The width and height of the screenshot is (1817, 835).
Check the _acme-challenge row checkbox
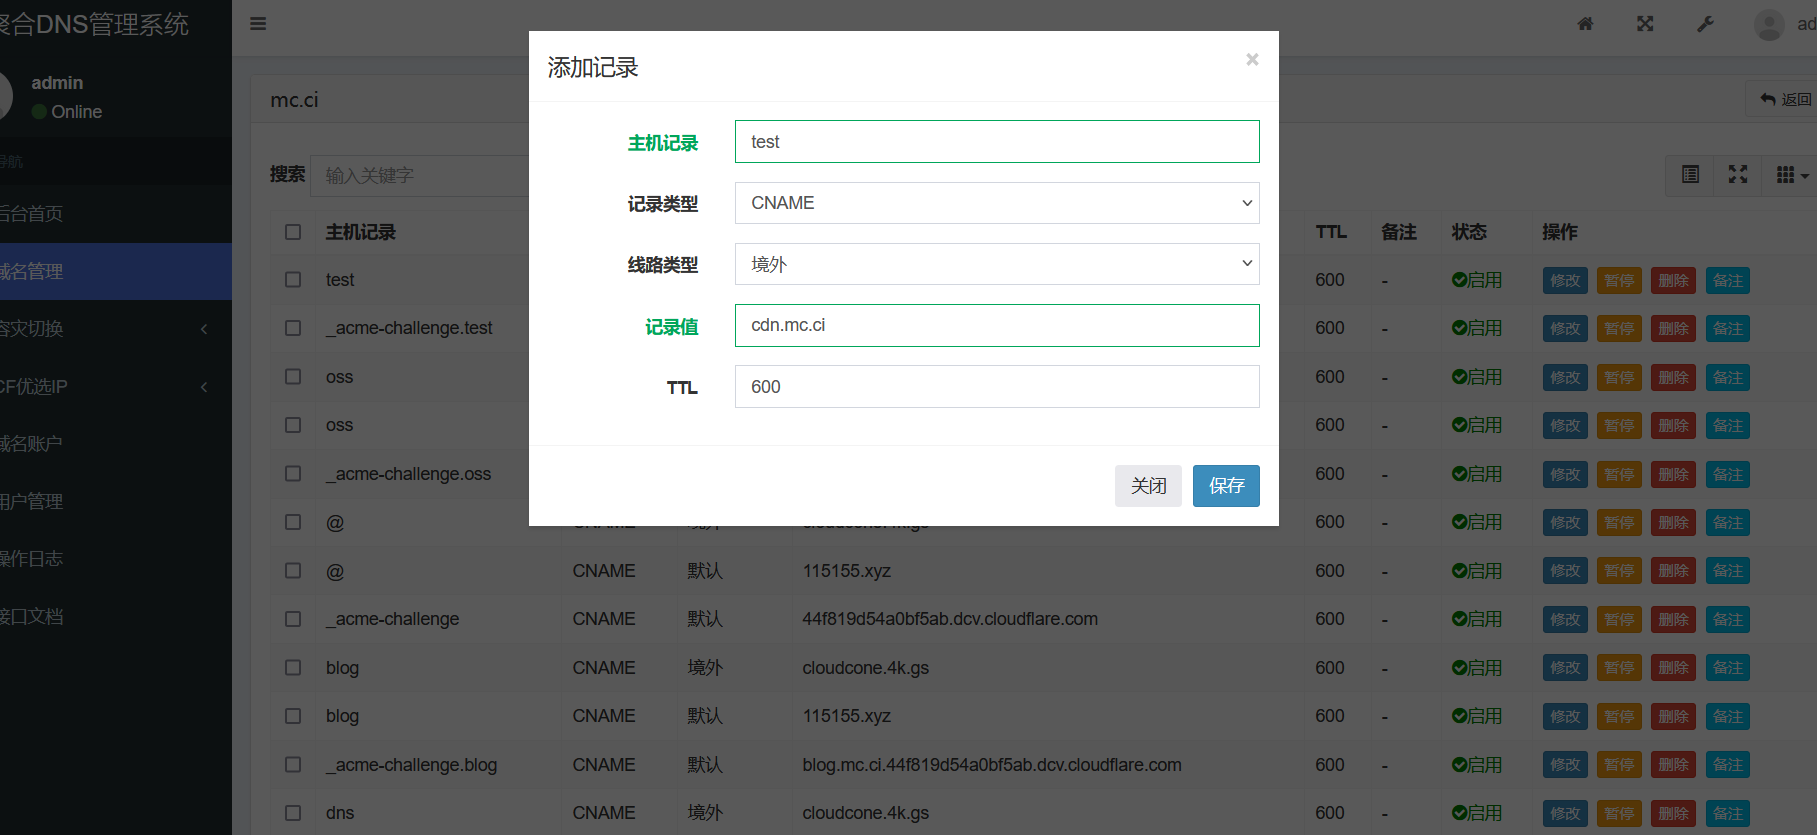[293, 619]
